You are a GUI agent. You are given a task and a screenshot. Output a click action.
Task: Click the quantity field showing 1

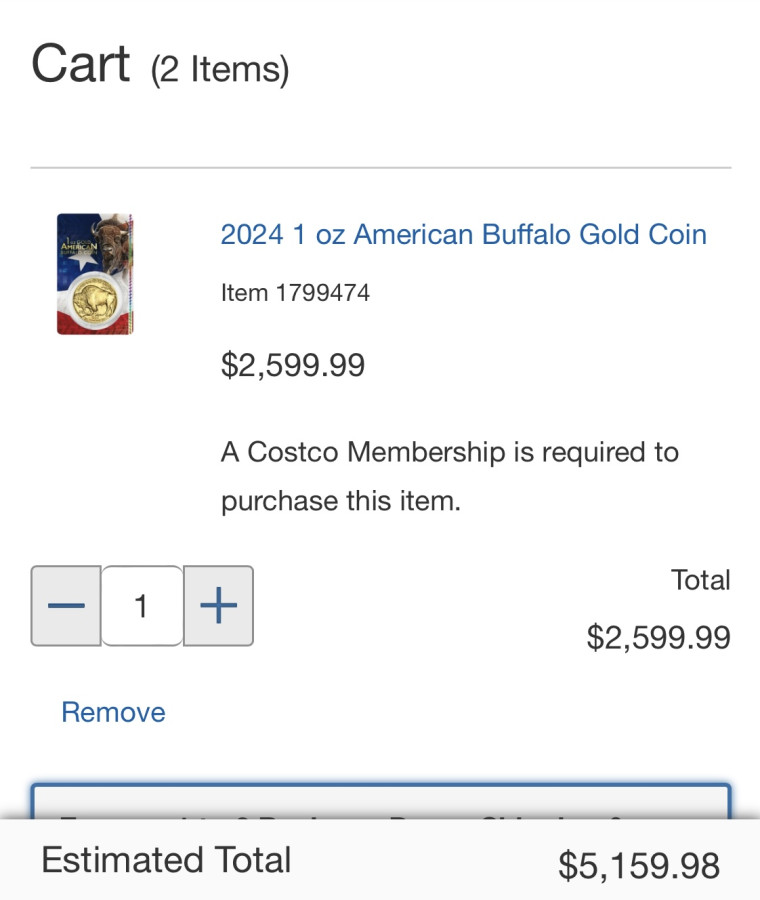pos(142,606)
